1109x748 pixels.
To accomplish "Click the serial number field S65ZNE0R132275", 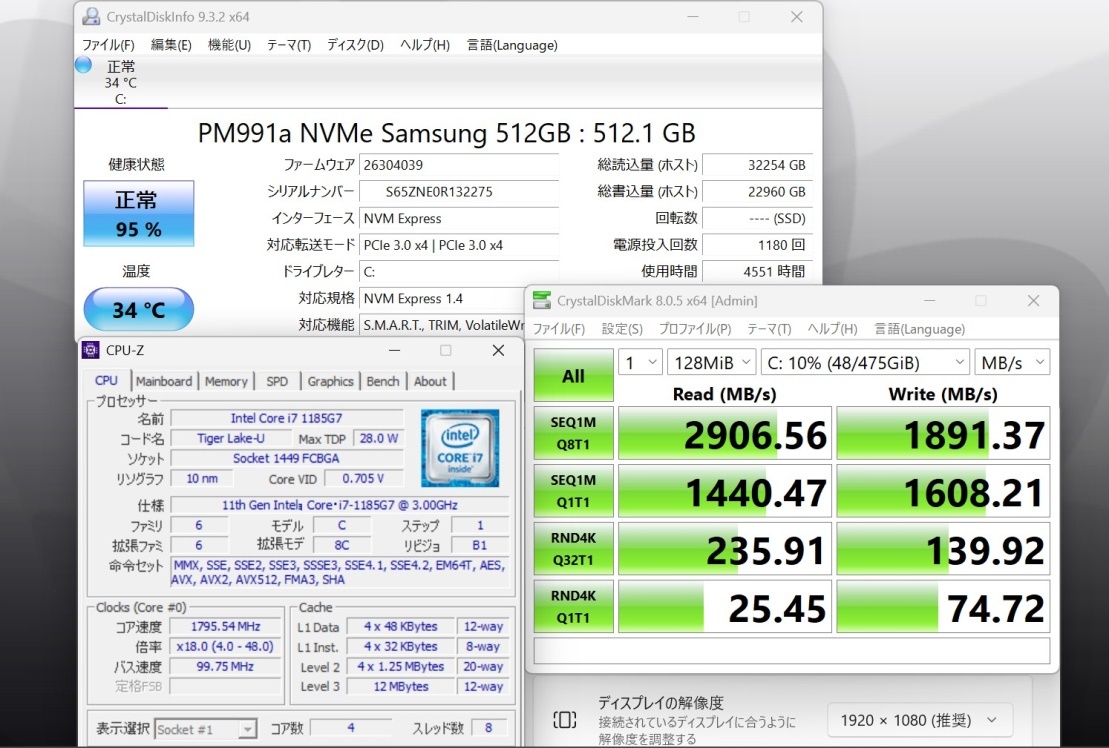I will click(458, 192).
